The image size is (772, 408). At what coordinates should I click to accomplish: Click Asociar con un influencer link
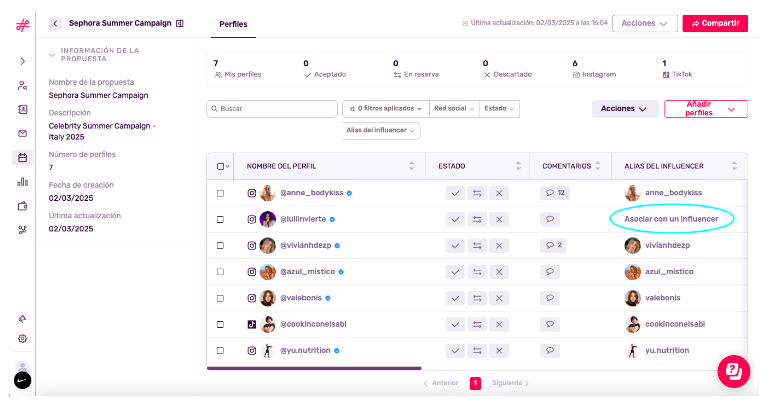671,219
